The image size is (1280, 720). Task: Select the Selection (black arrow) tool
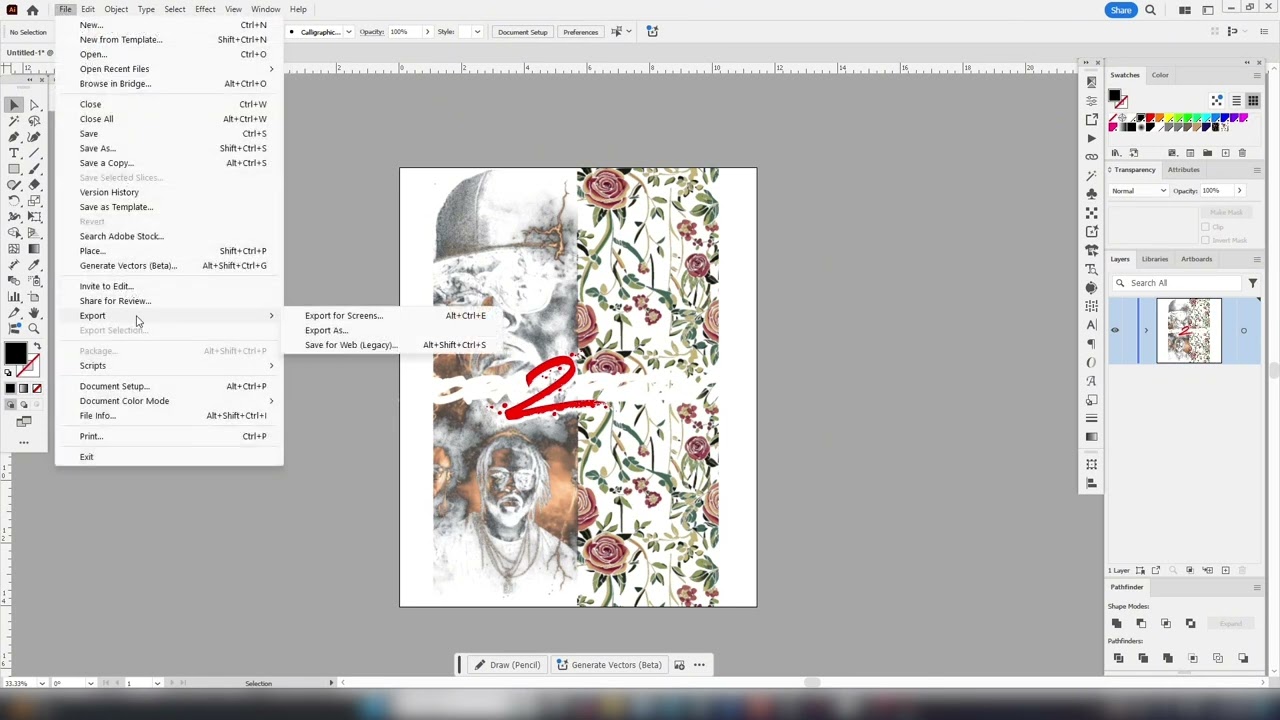[x=14, y=104]
